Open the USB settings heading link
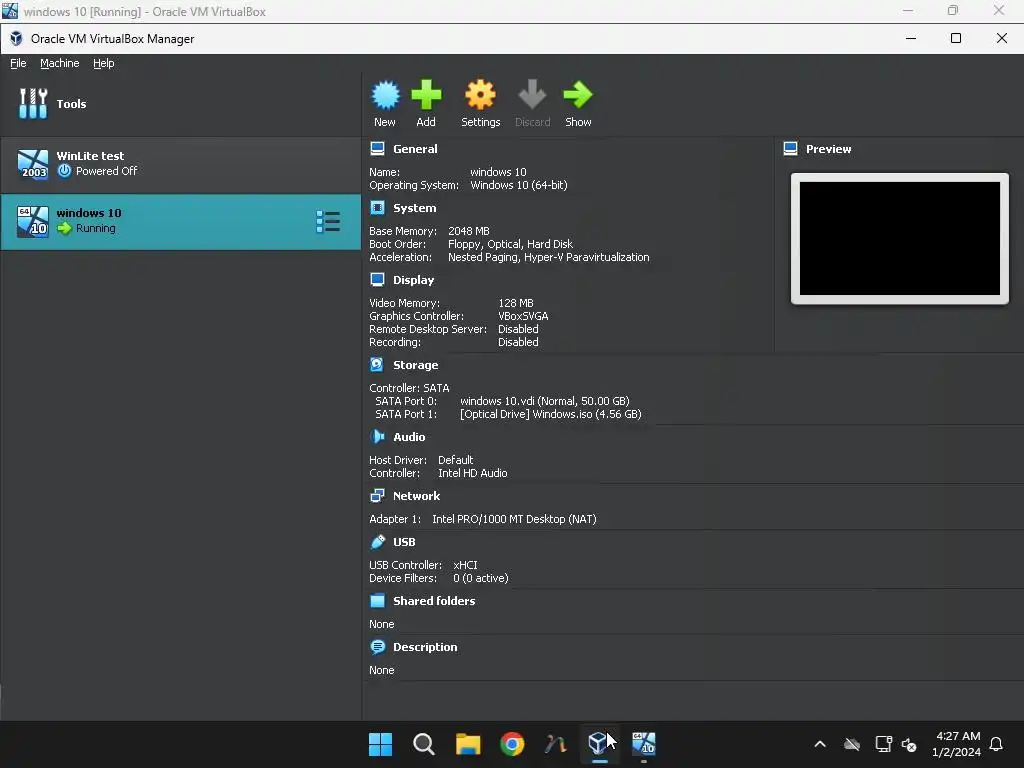 pyautogui.click(x=404, y=542)
